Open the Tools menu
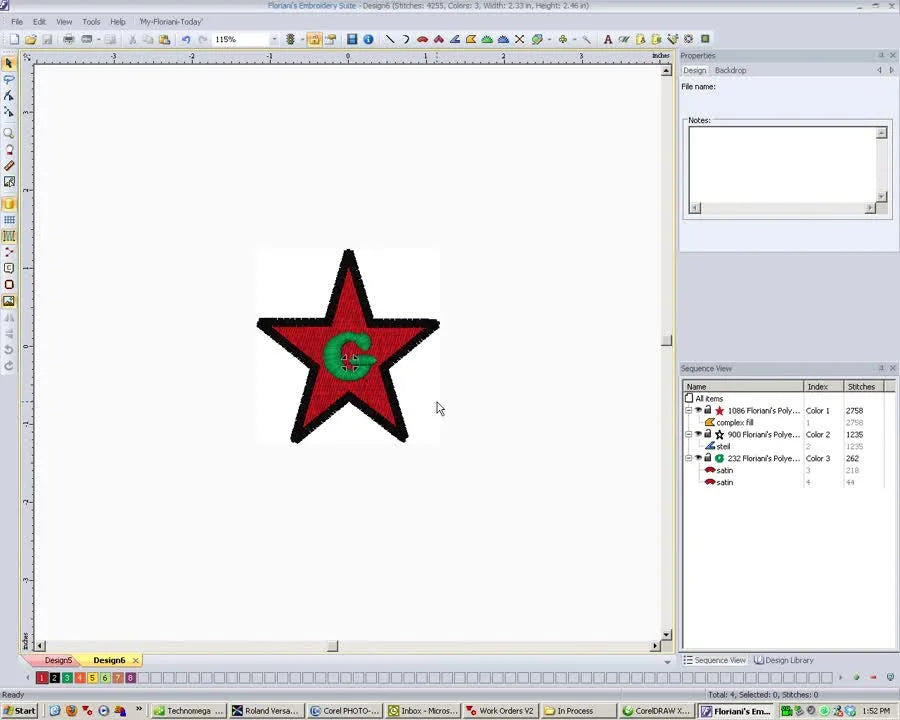 pos(91,22)
